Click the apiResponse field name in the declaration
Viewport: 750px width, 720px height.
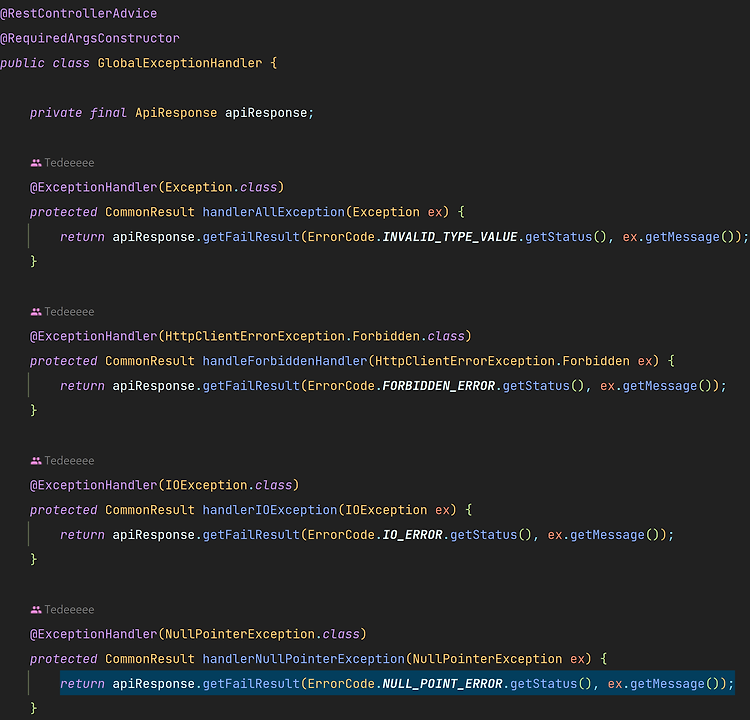coord(266,113)
